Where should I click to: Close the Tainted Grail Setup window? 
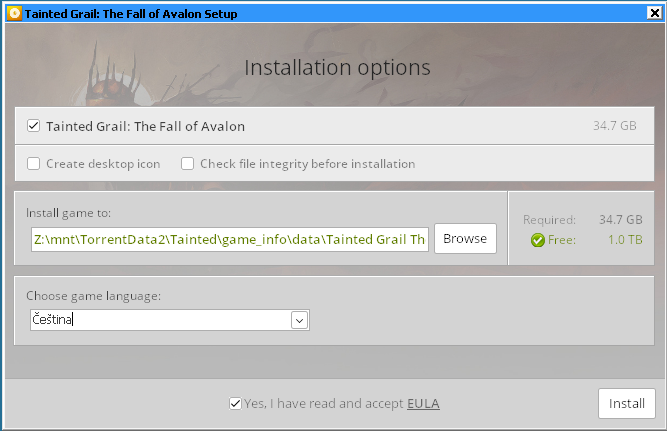654,12
